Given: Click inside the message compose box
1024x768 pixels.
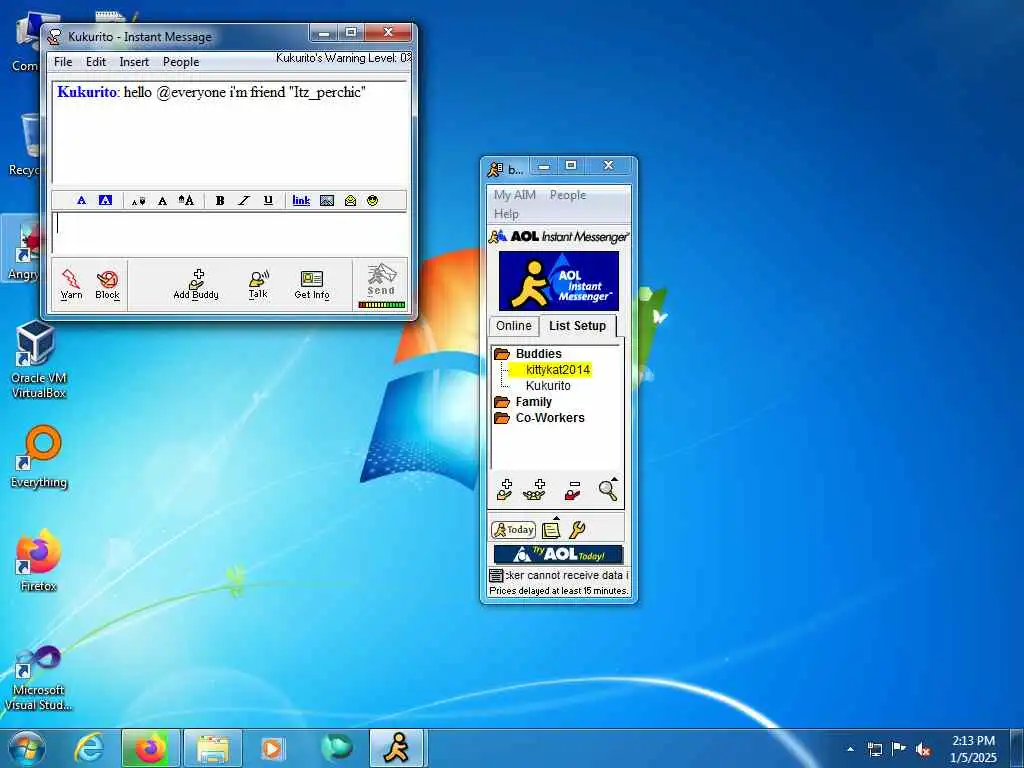Looking at the screenshot, I should 230,233.
